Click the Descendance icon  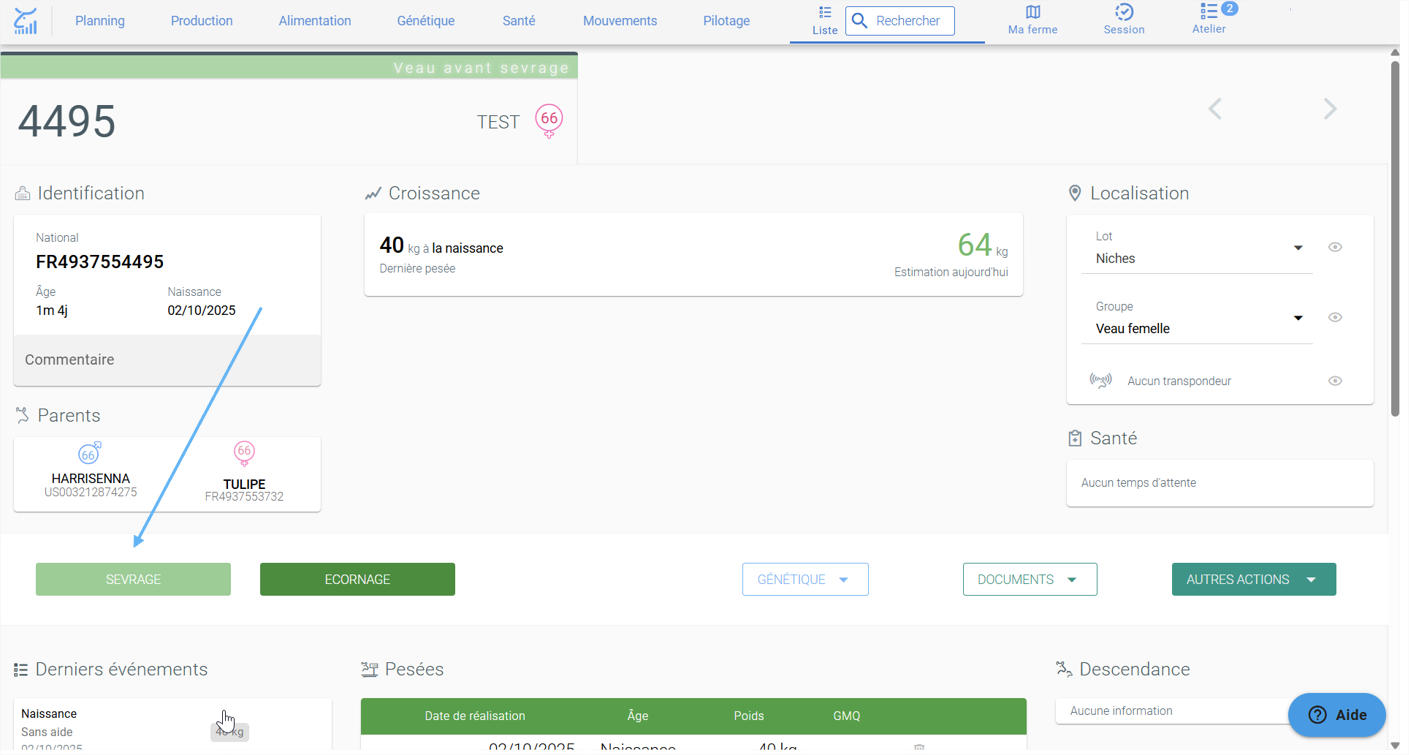pos(1064,669)
